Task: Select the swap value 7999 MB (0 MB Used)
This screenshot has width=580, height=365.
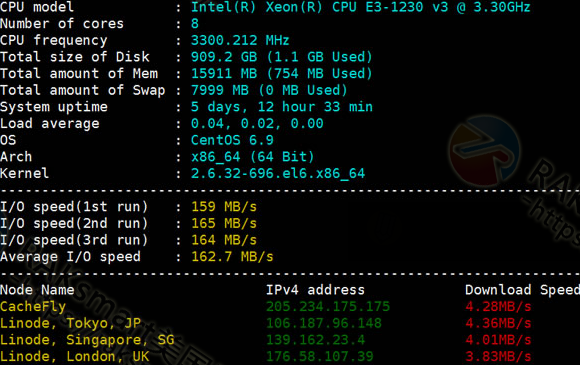Action: coord(269,90)
